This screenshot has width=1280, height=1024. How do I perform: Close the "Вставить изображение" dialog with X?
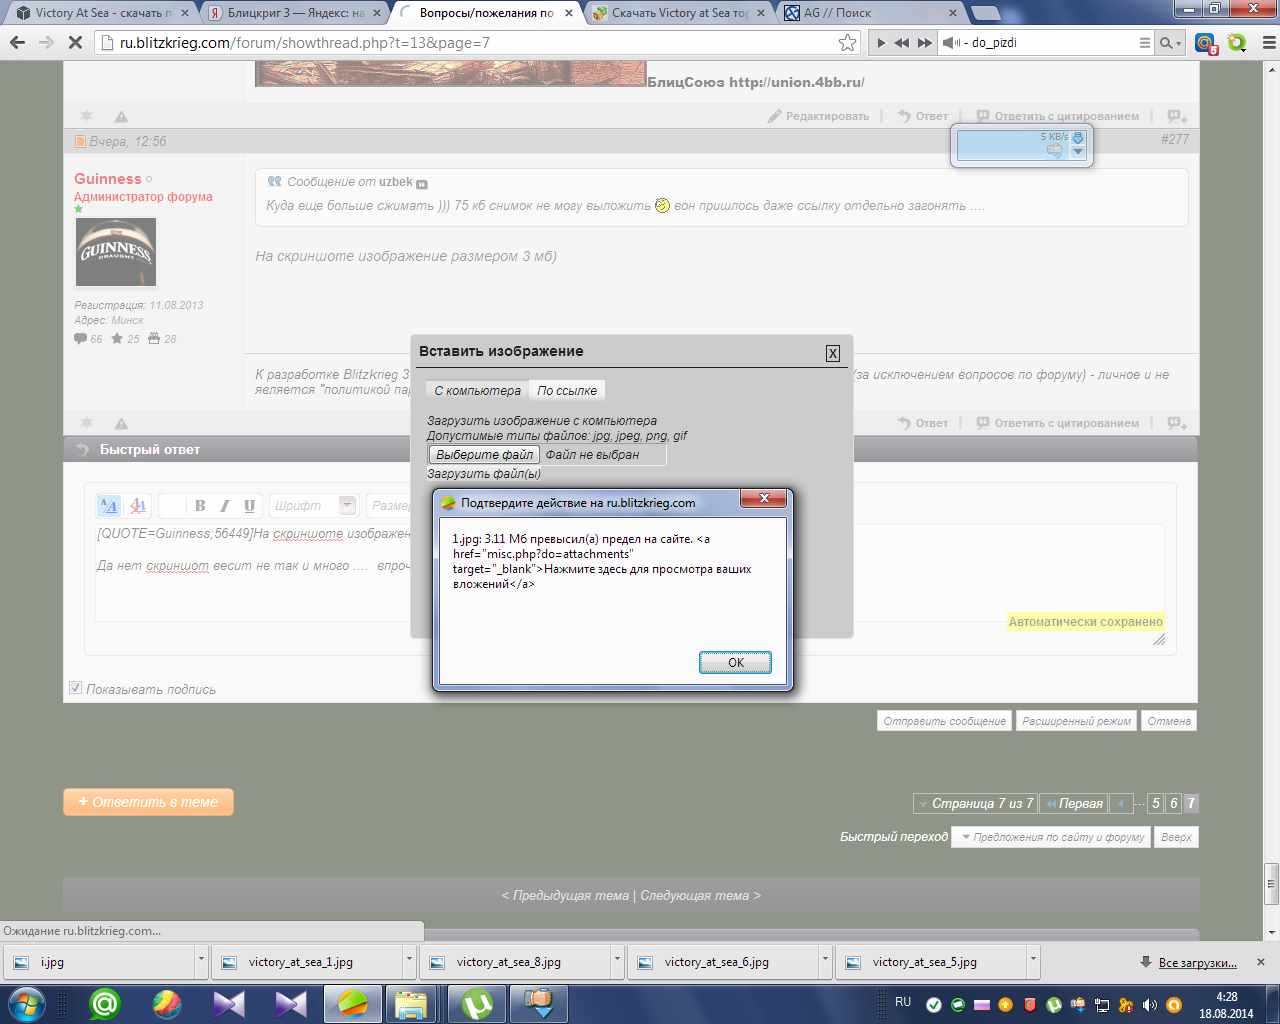(x=832, y=353)
